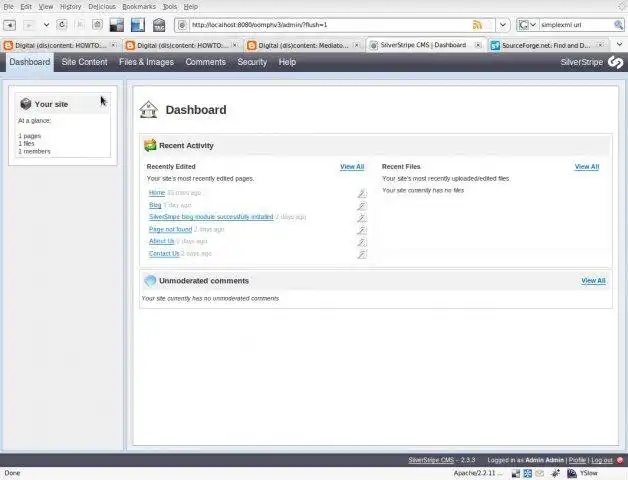Viewport: 628px width, 480px height.
Task: Click View All for Unmoderated comments
Action: tap(593, 281)
